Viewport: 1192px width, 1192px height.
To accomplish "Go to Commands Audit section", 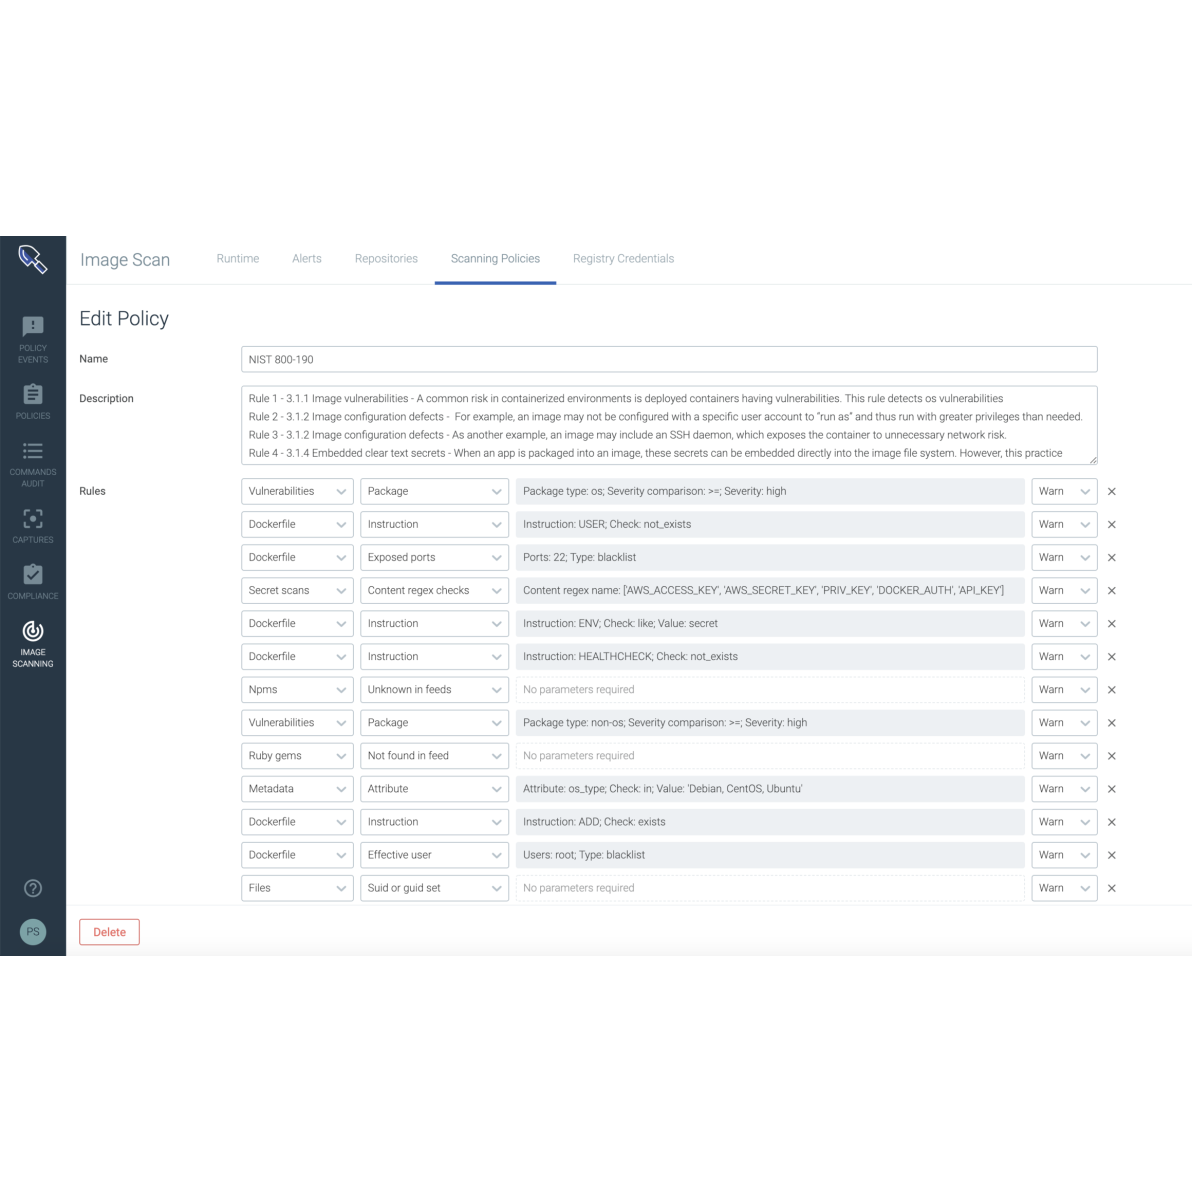I will point(33,464).
